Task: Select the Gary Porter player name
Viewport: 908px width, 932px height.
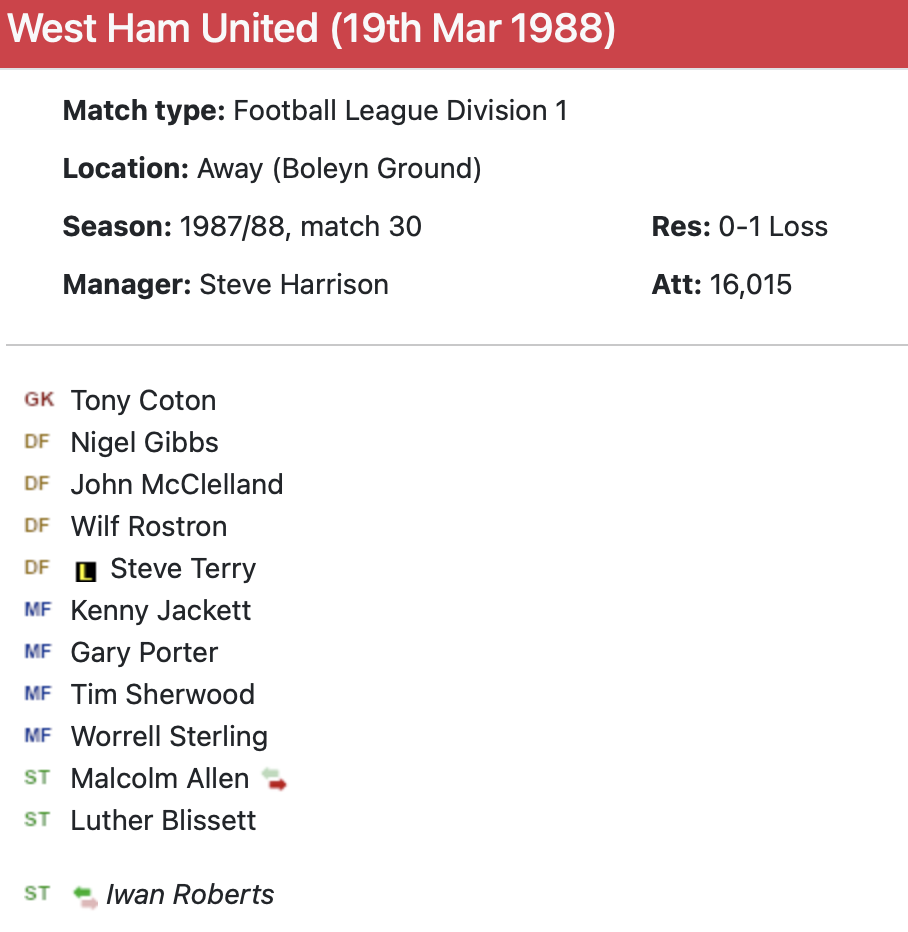Action: pyautogui.click(x=144, y=653)
